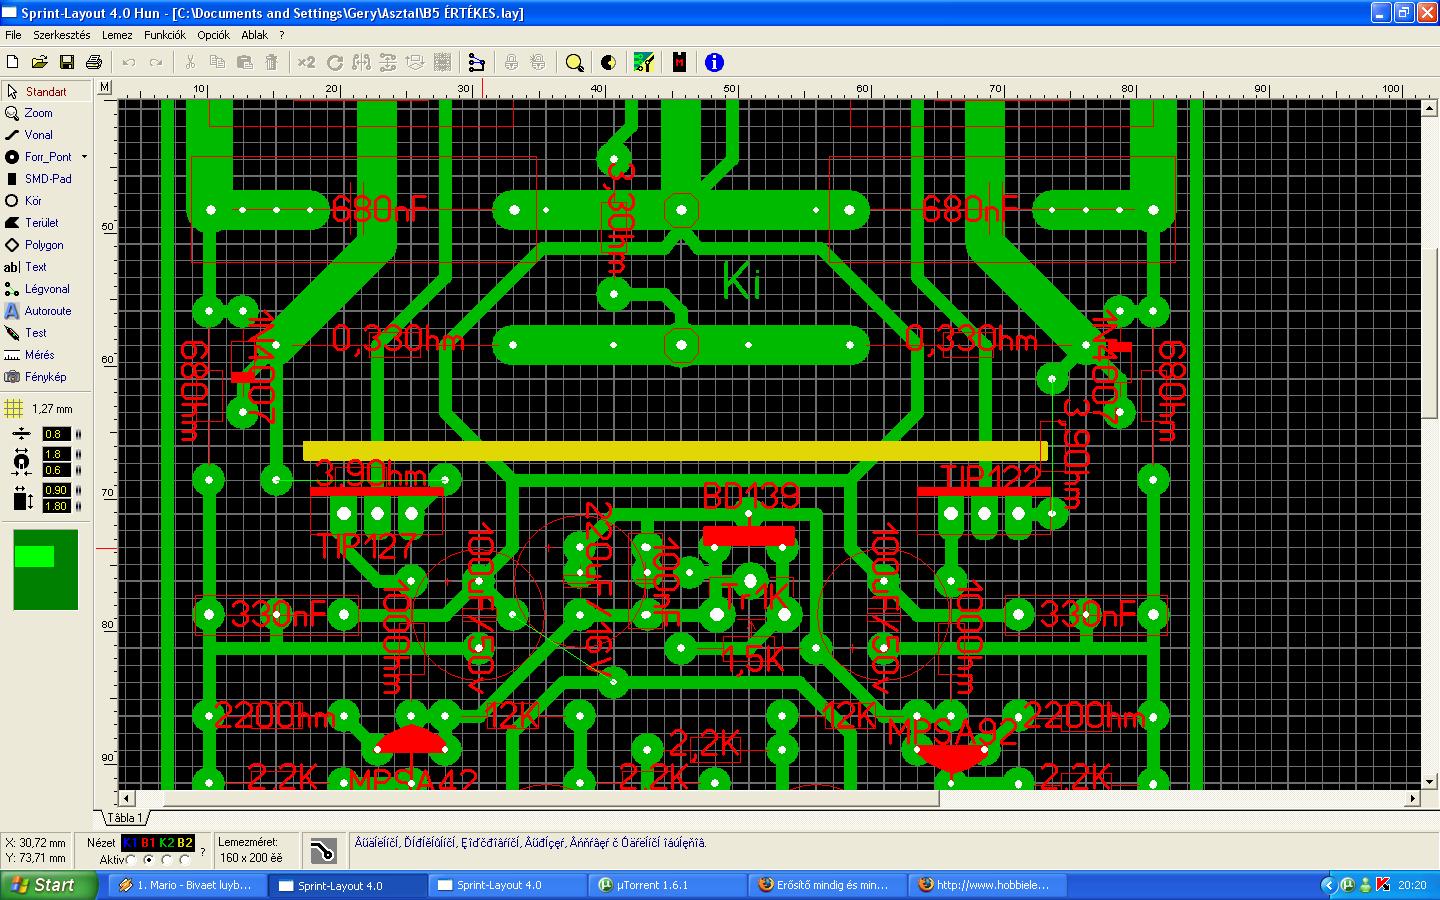Set B2 as the active layer
1440x900 pixels.
(x=185, y=859)
